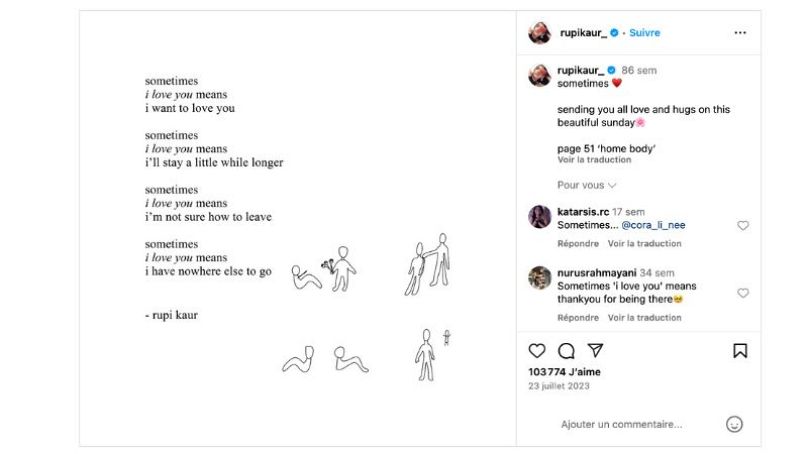Open the emoji picker in comment box
The width and height of the screenshot is (808, 454).
[734, 424]
